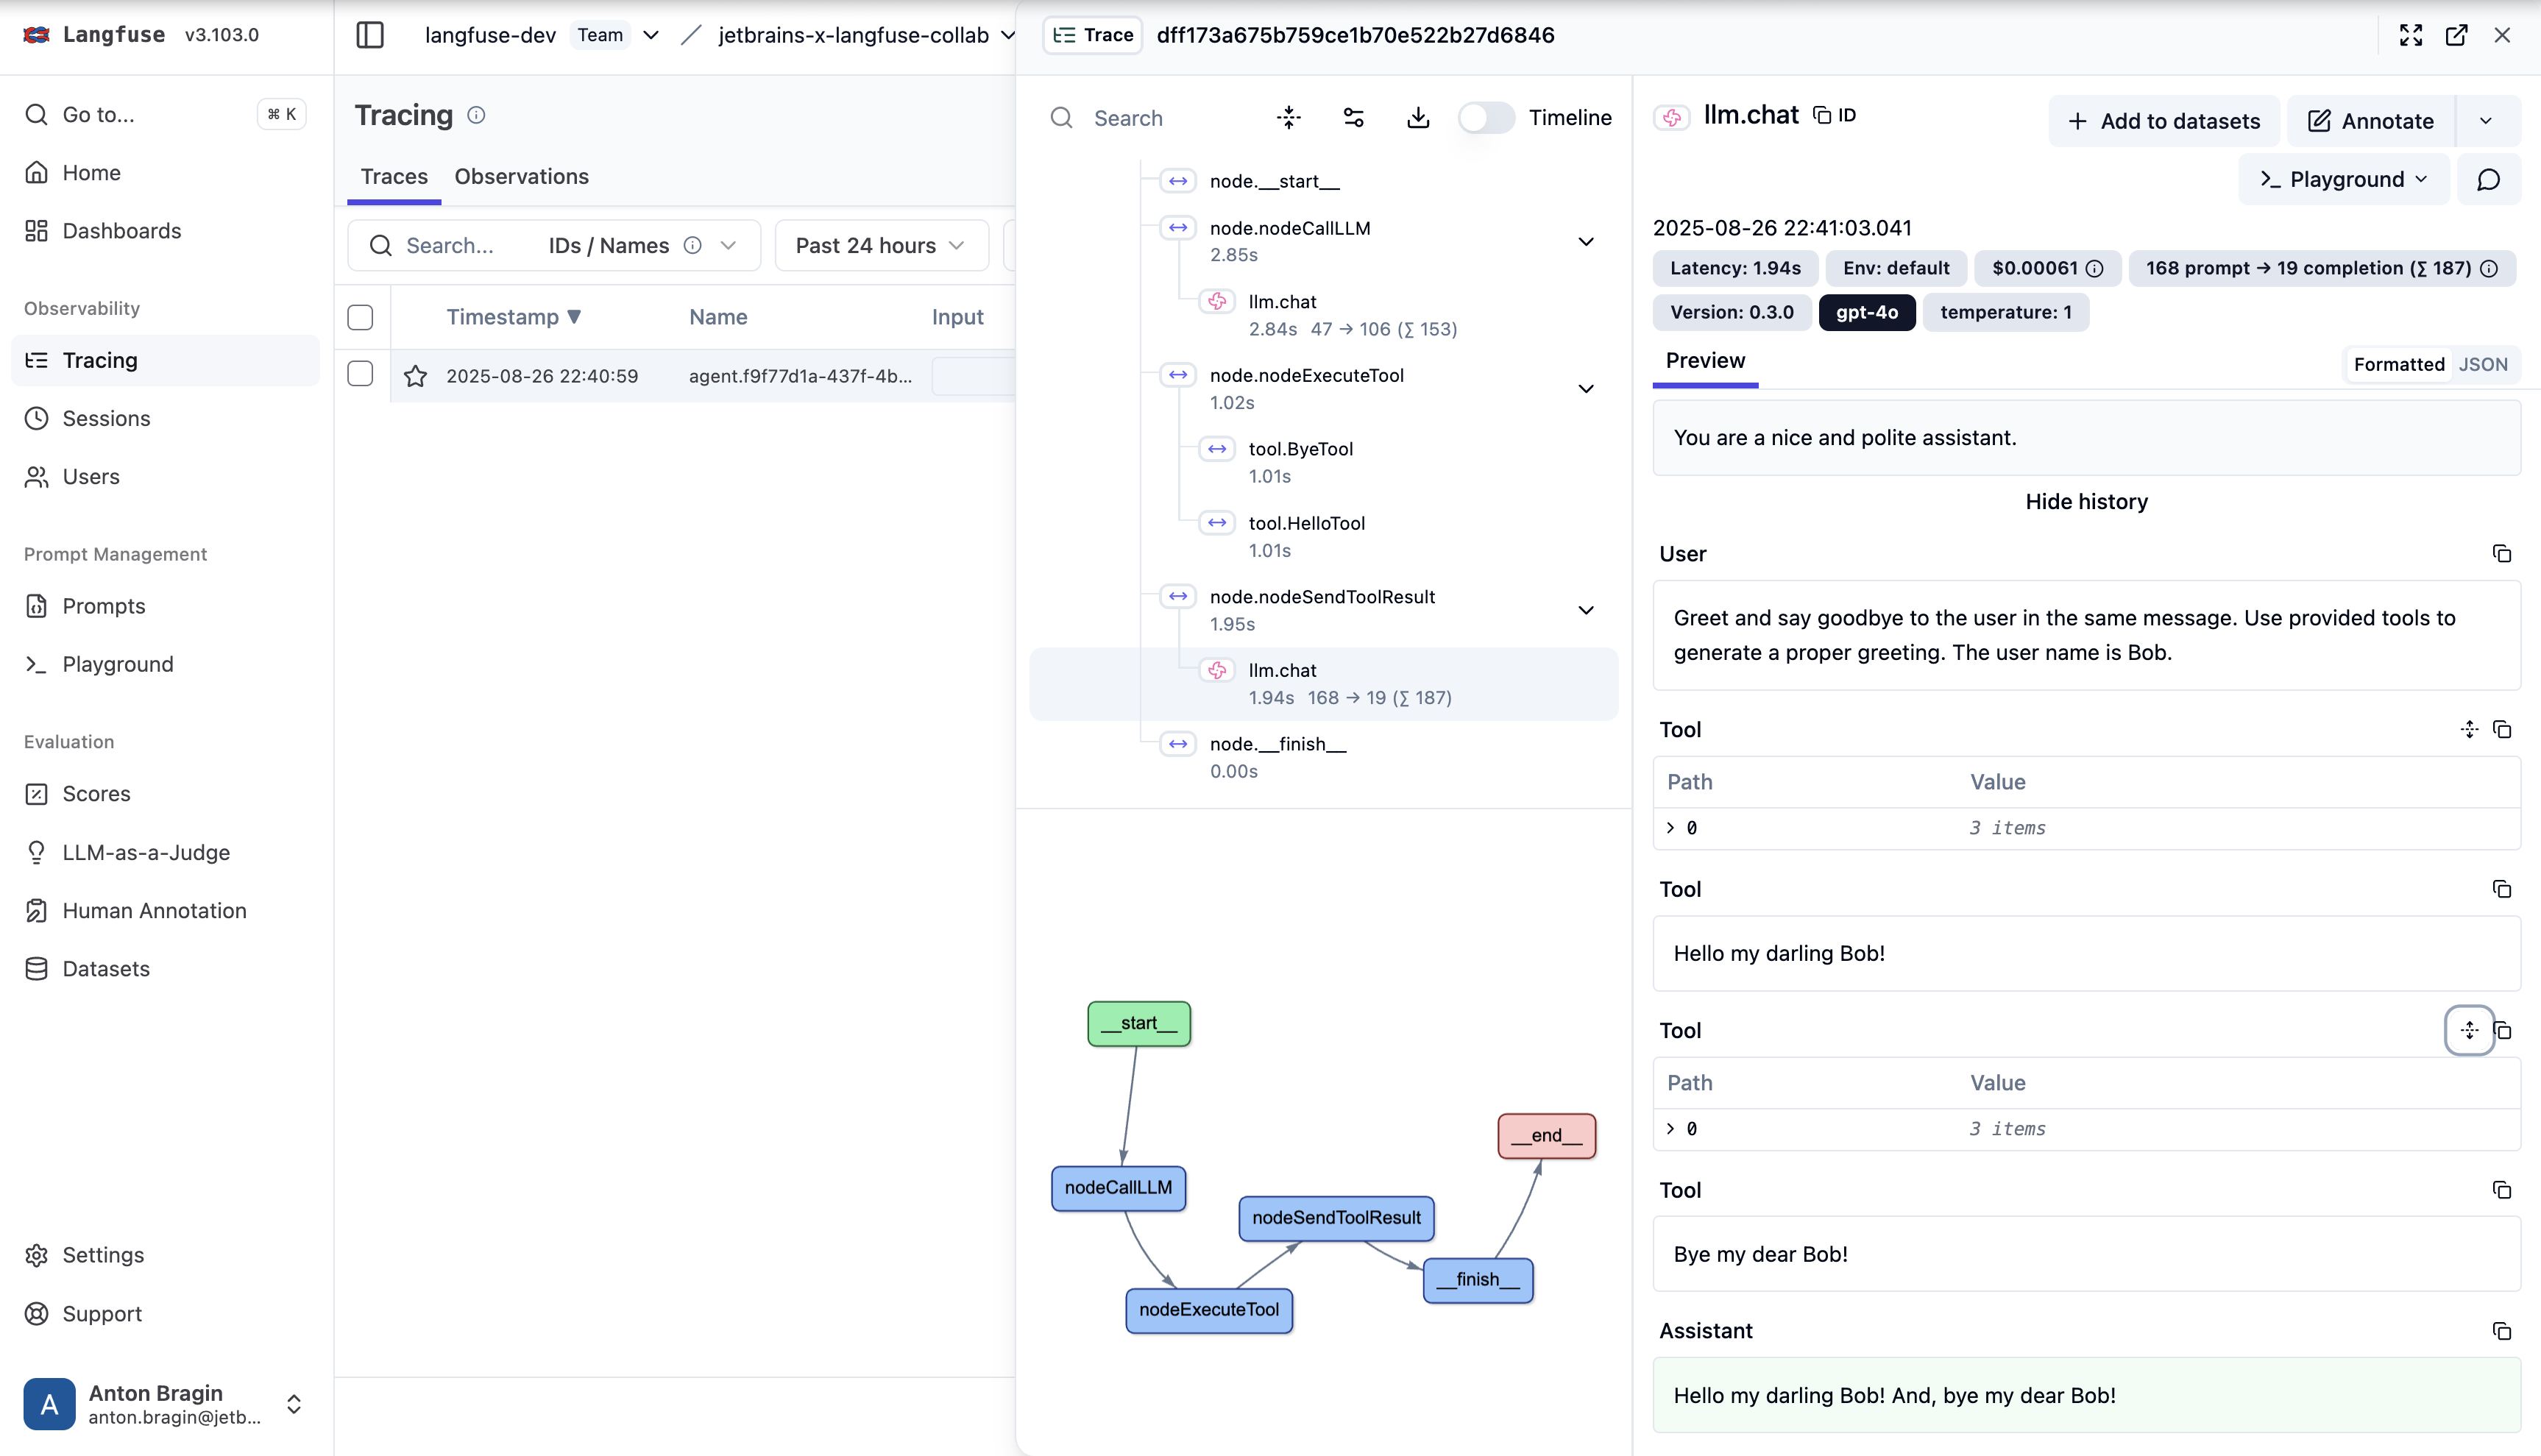Image resolution: width=2541 pixels, height=1456 pixels.
Task: Click the download trace icon
Action: point(1417,118)
